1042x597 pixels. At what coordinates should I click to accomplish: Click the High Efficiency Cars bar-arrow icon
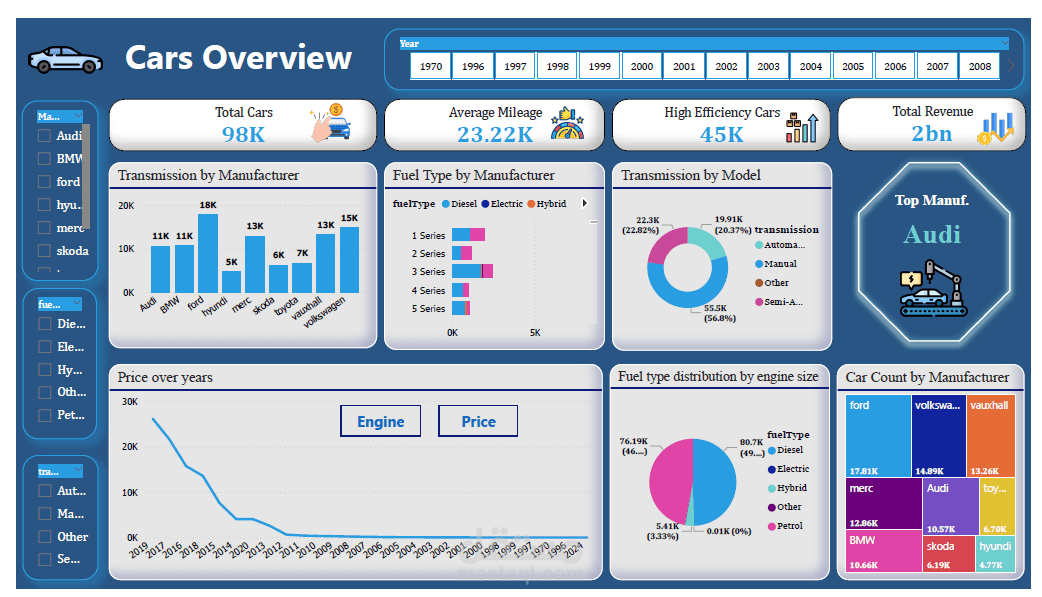pyautogui.click(x=801, y=127)
